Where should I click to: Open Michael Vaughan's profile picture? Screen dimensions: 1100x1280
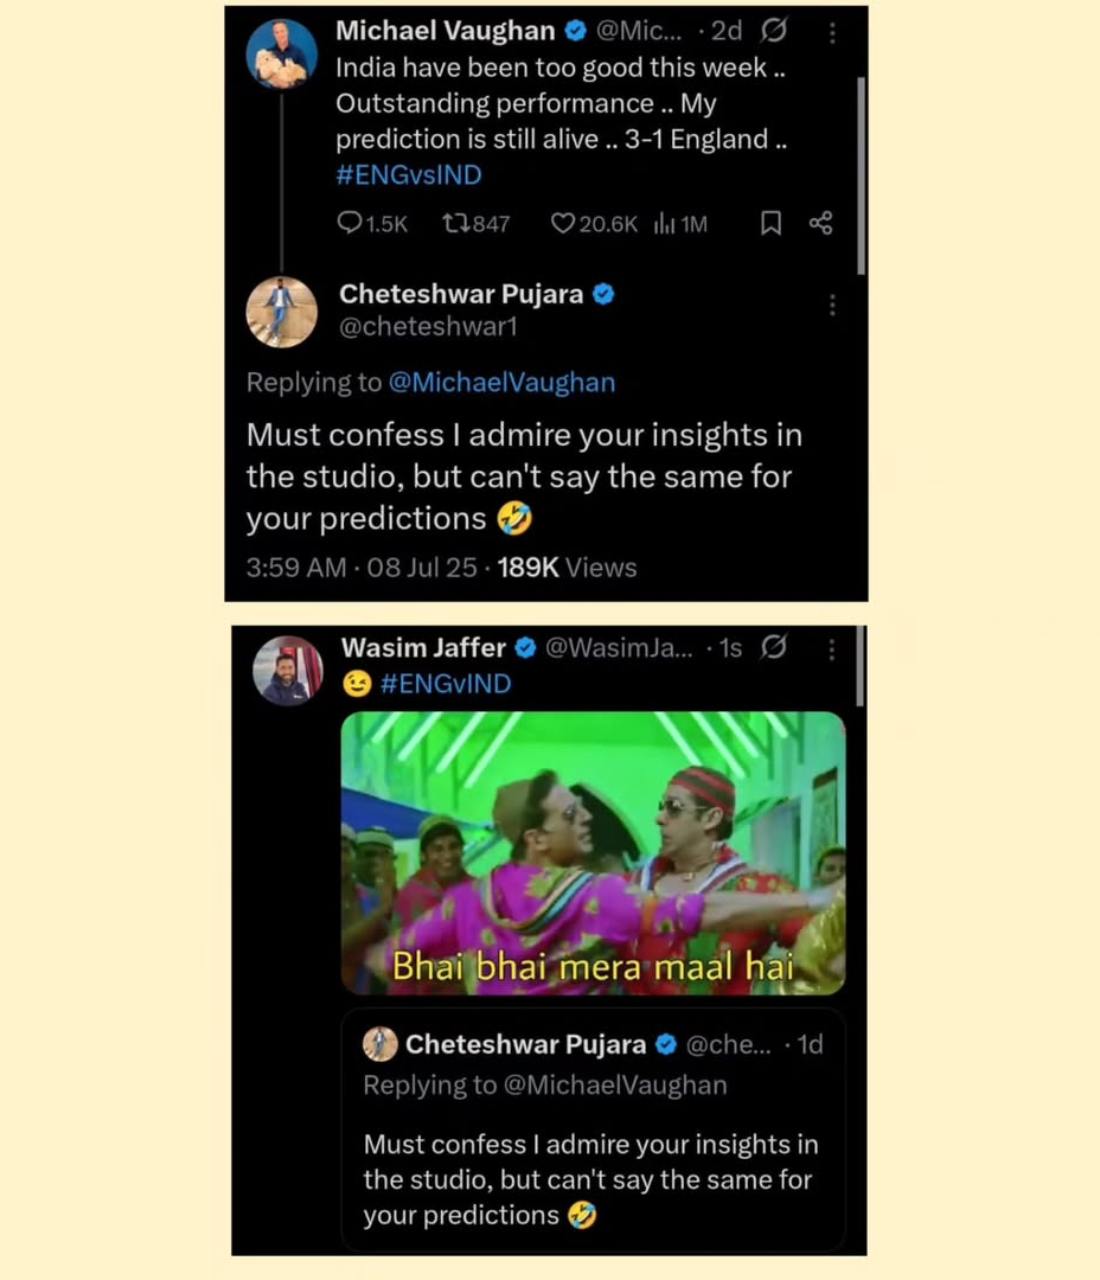[x=281, y=53]
